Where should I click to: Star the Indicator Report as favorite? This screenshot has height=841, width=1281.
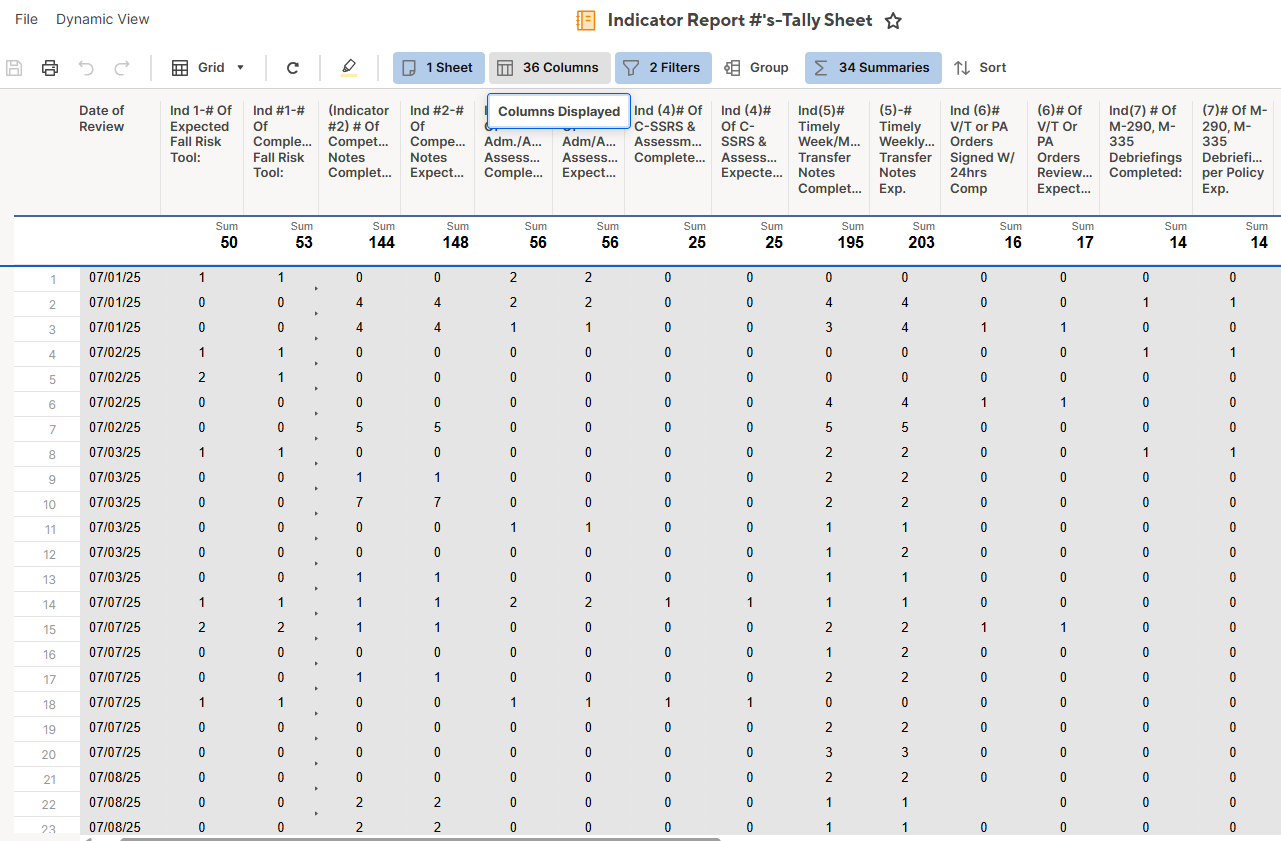(x=894, y=21)
